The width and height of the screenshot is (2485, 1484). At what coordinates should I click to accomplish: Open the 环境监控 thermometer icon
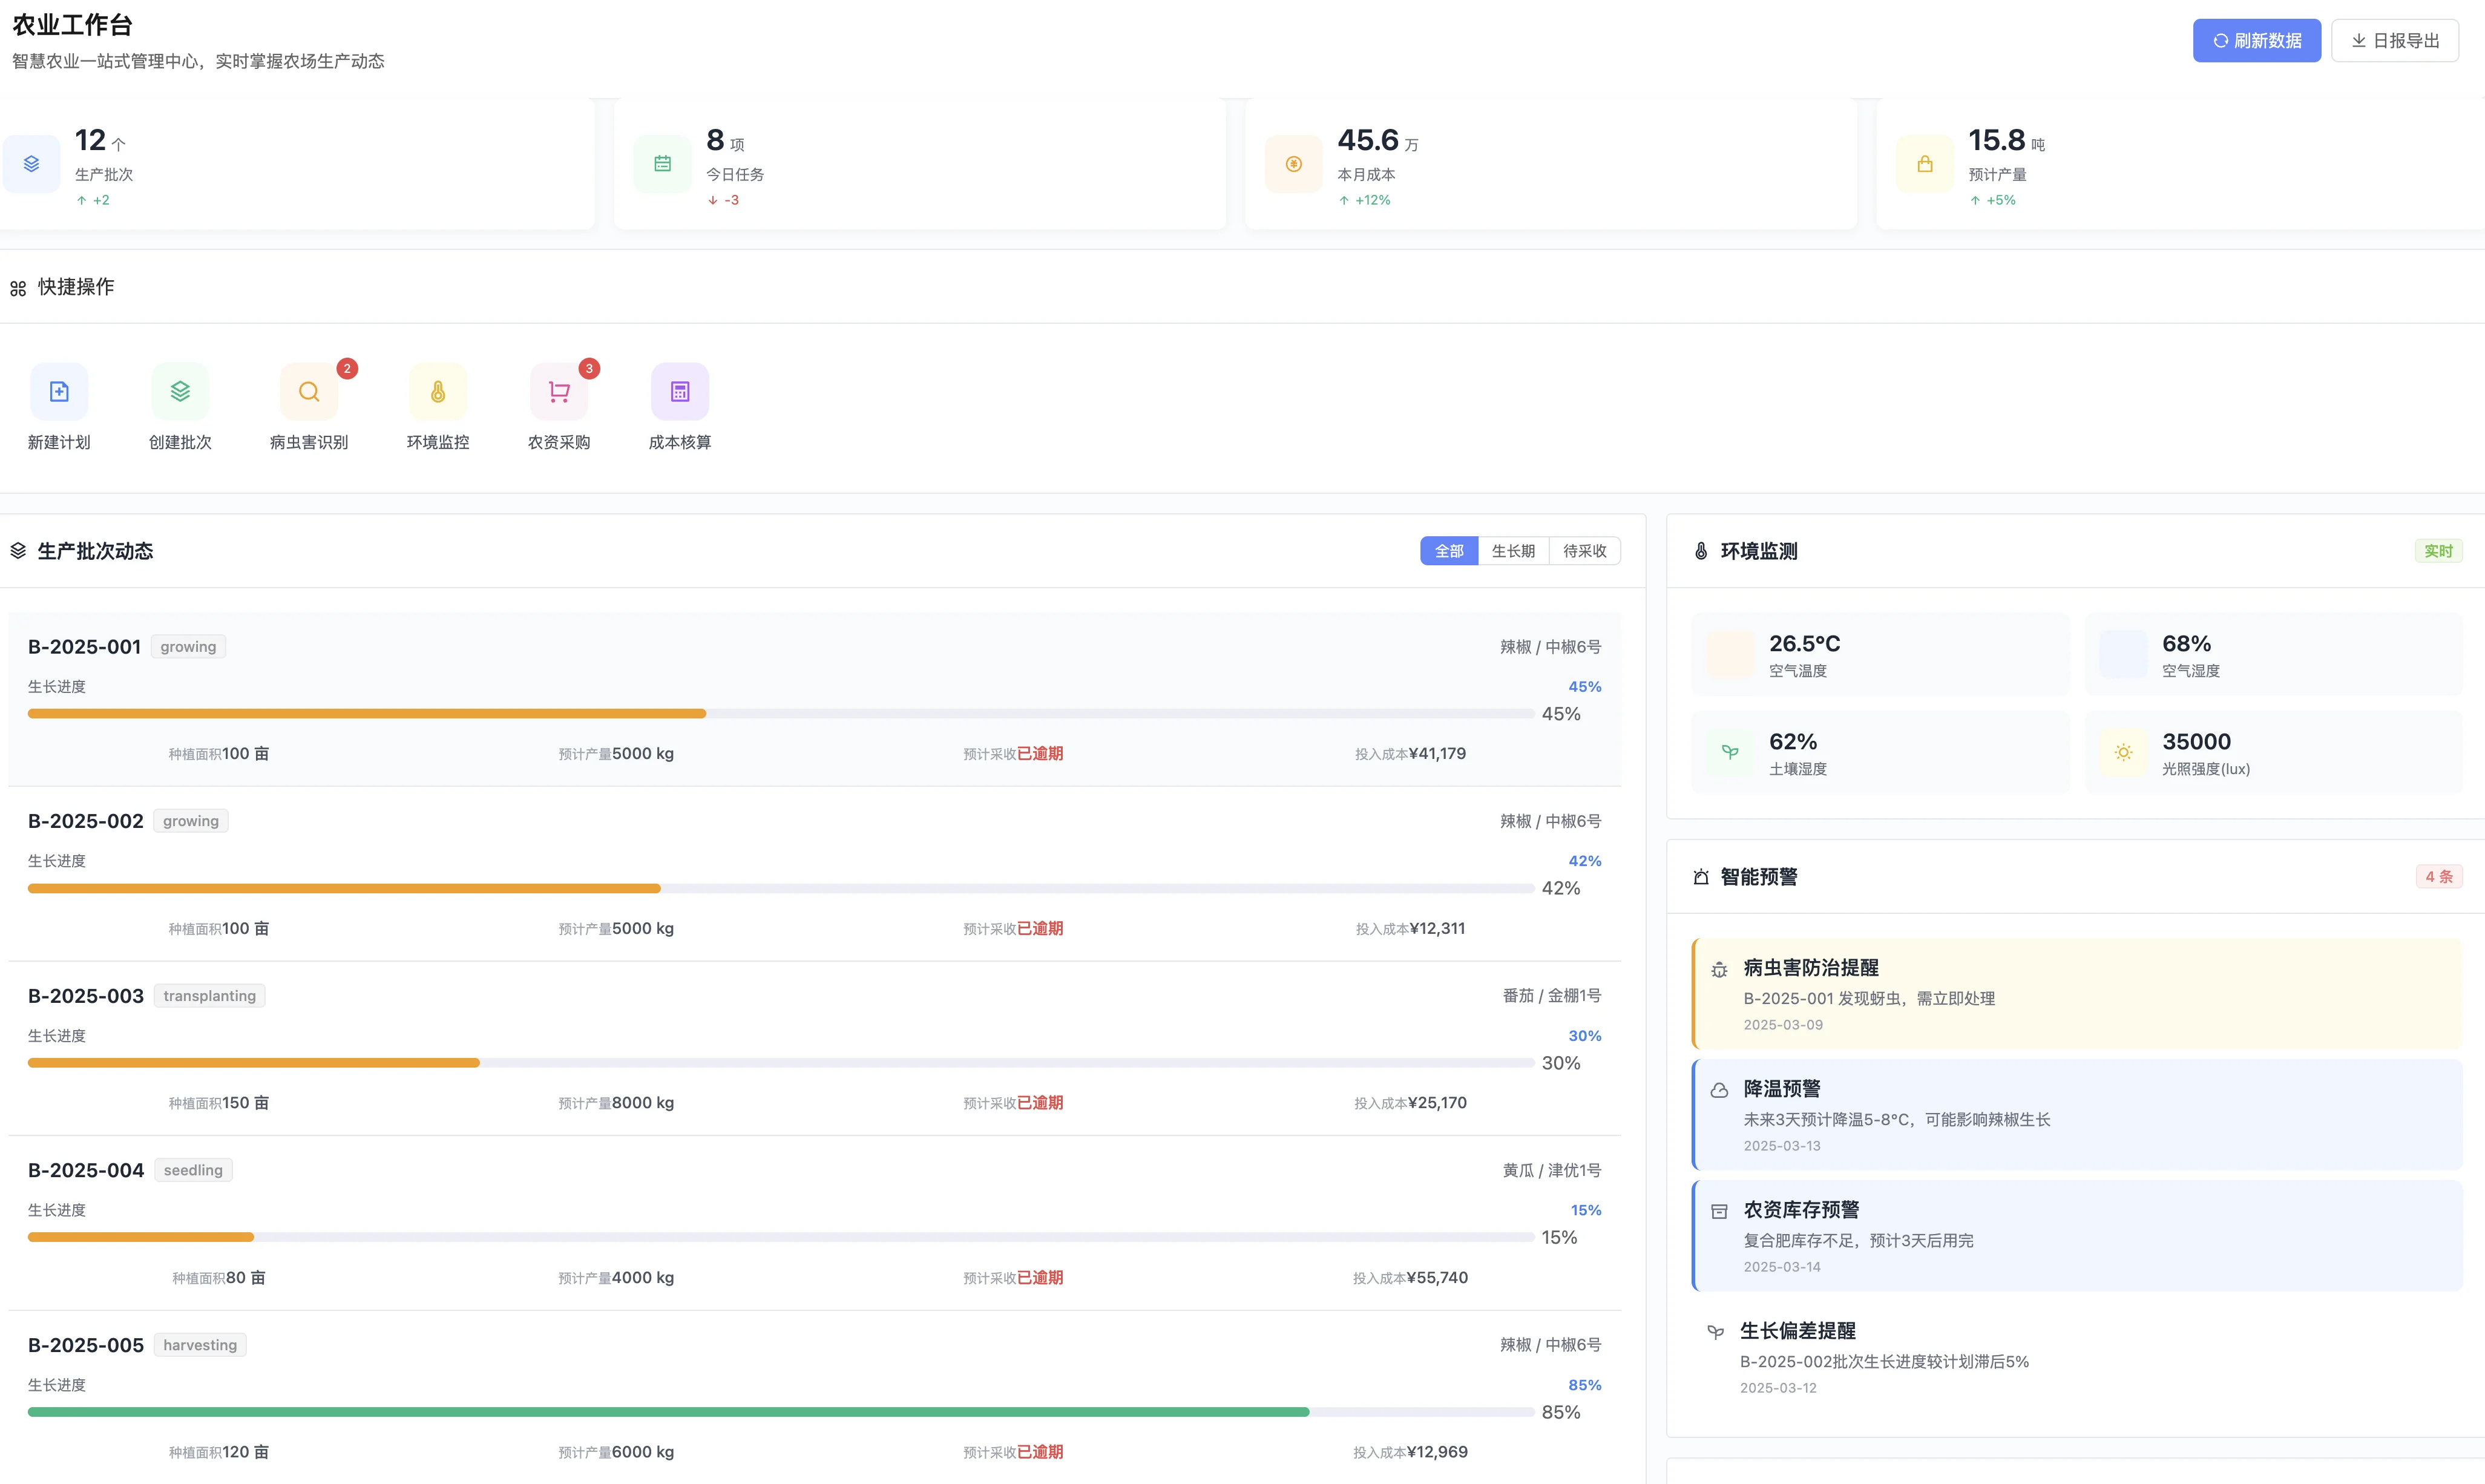pyautogui.click(x=438, y=391)
